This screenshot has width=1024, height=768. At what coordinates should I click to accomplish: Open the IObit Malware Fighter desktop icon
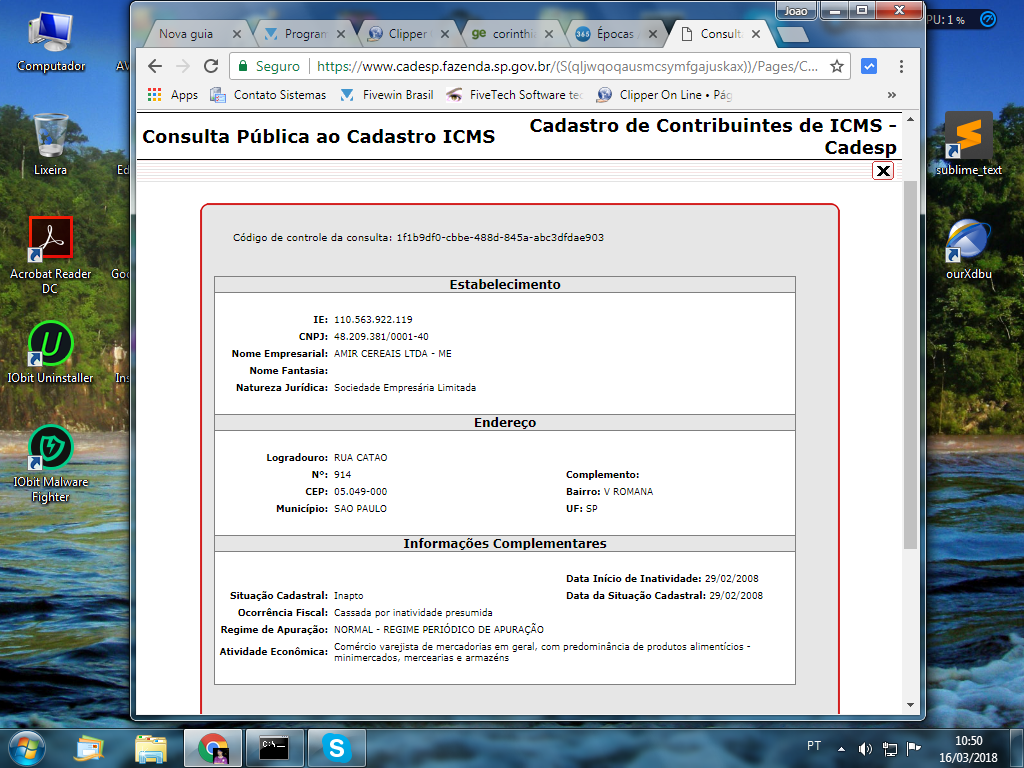point(50,464)
